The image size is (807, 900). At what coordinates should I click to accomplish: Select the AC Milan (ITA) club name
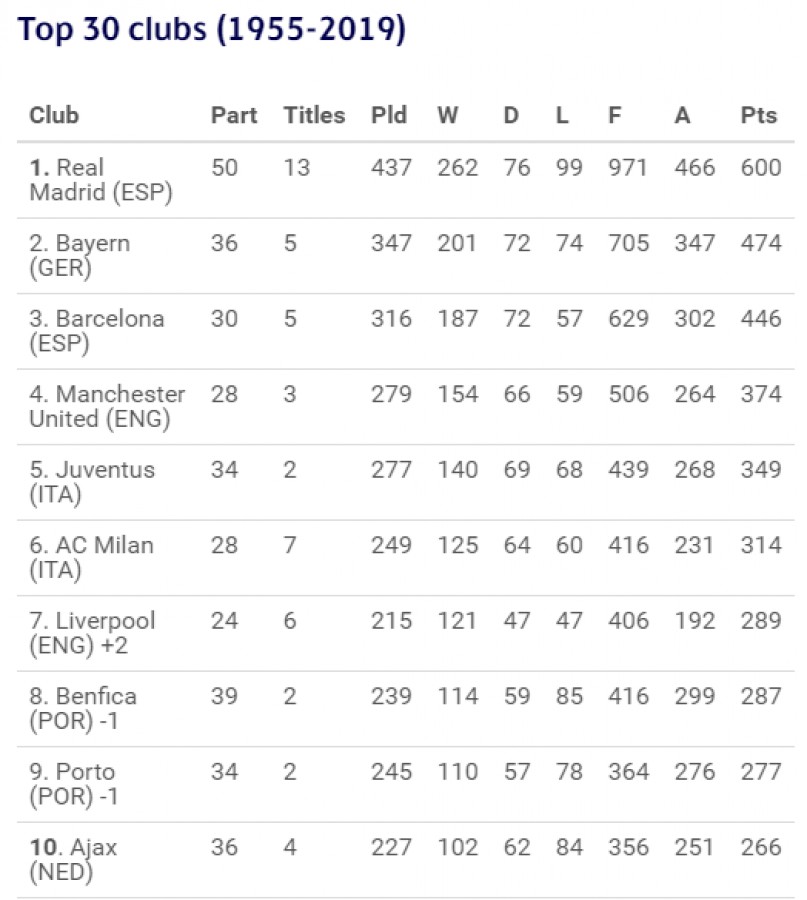tap(92, 558)
